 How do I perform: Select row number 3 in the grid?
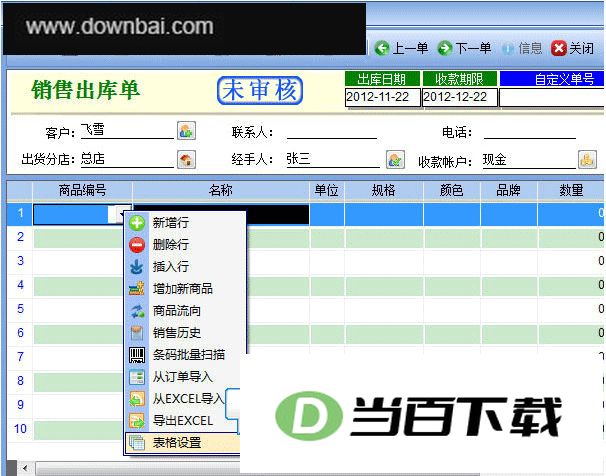20,260
